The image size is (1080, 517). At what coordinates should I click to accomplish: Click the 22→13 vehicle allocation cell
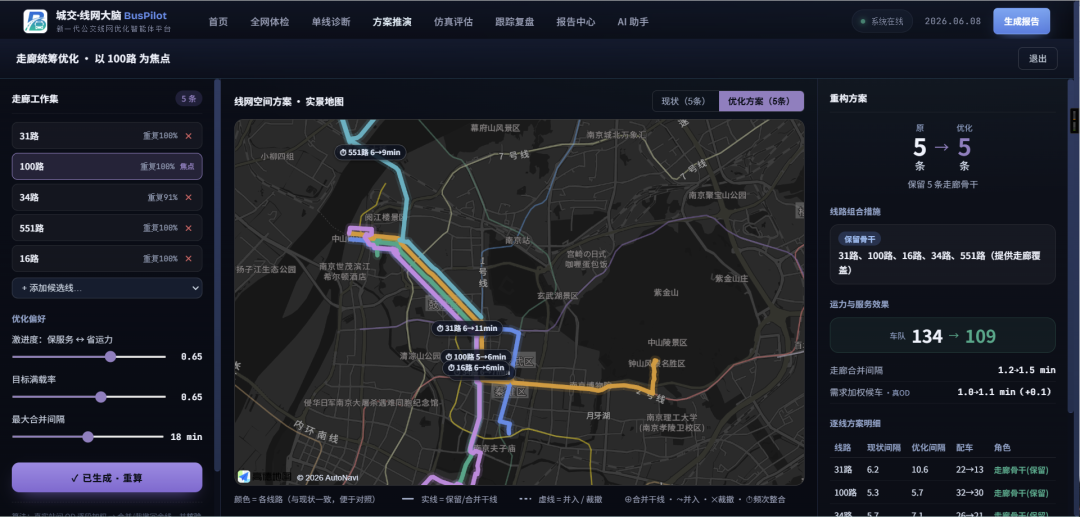(x=966, y=471)
